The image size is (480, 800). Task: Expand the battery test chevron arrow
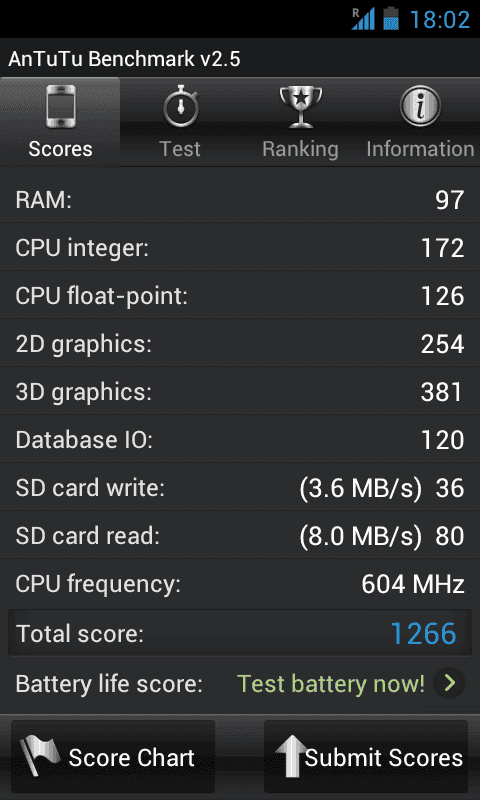click(x=449, y=683)
